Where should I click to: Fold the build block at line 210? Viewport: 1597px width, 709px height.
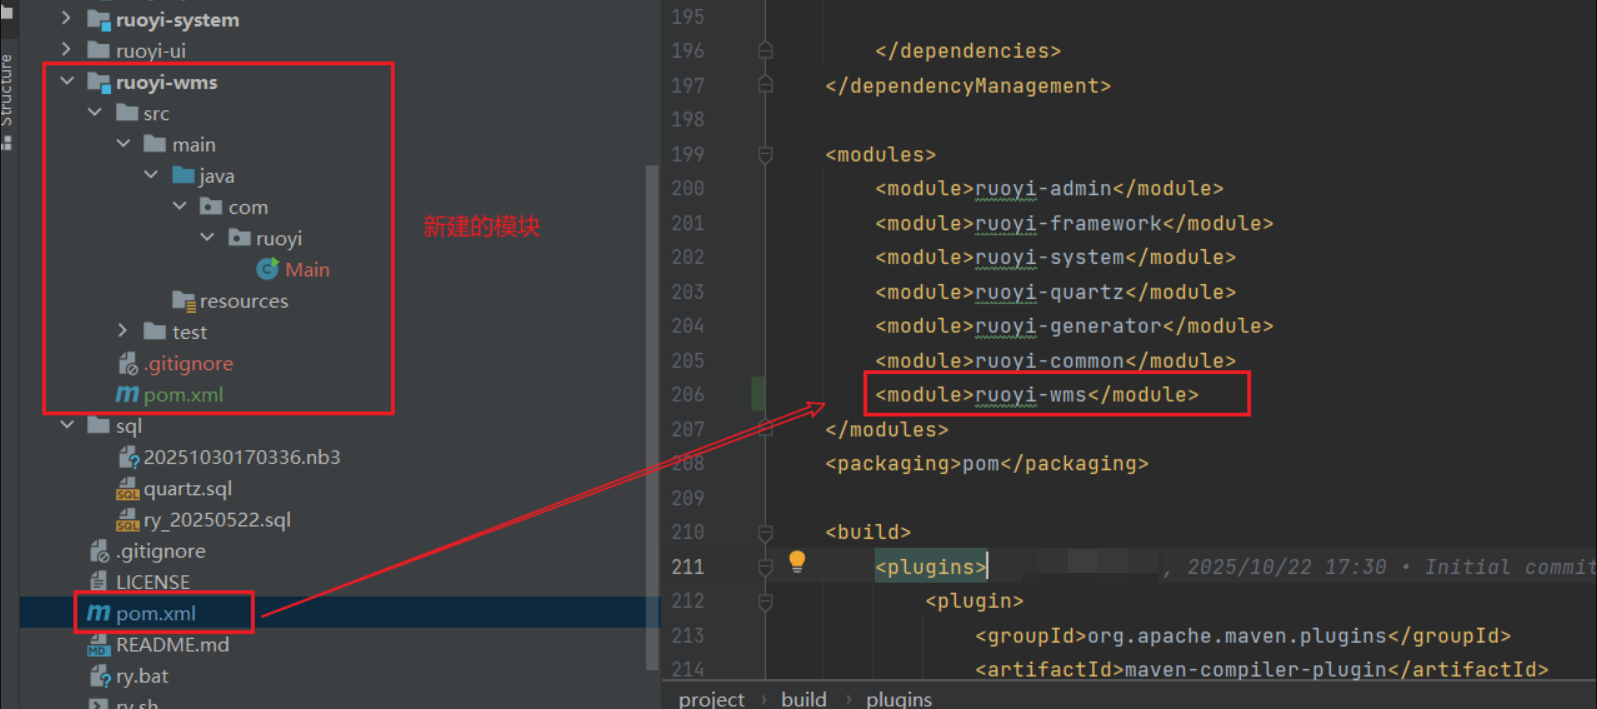765,532
